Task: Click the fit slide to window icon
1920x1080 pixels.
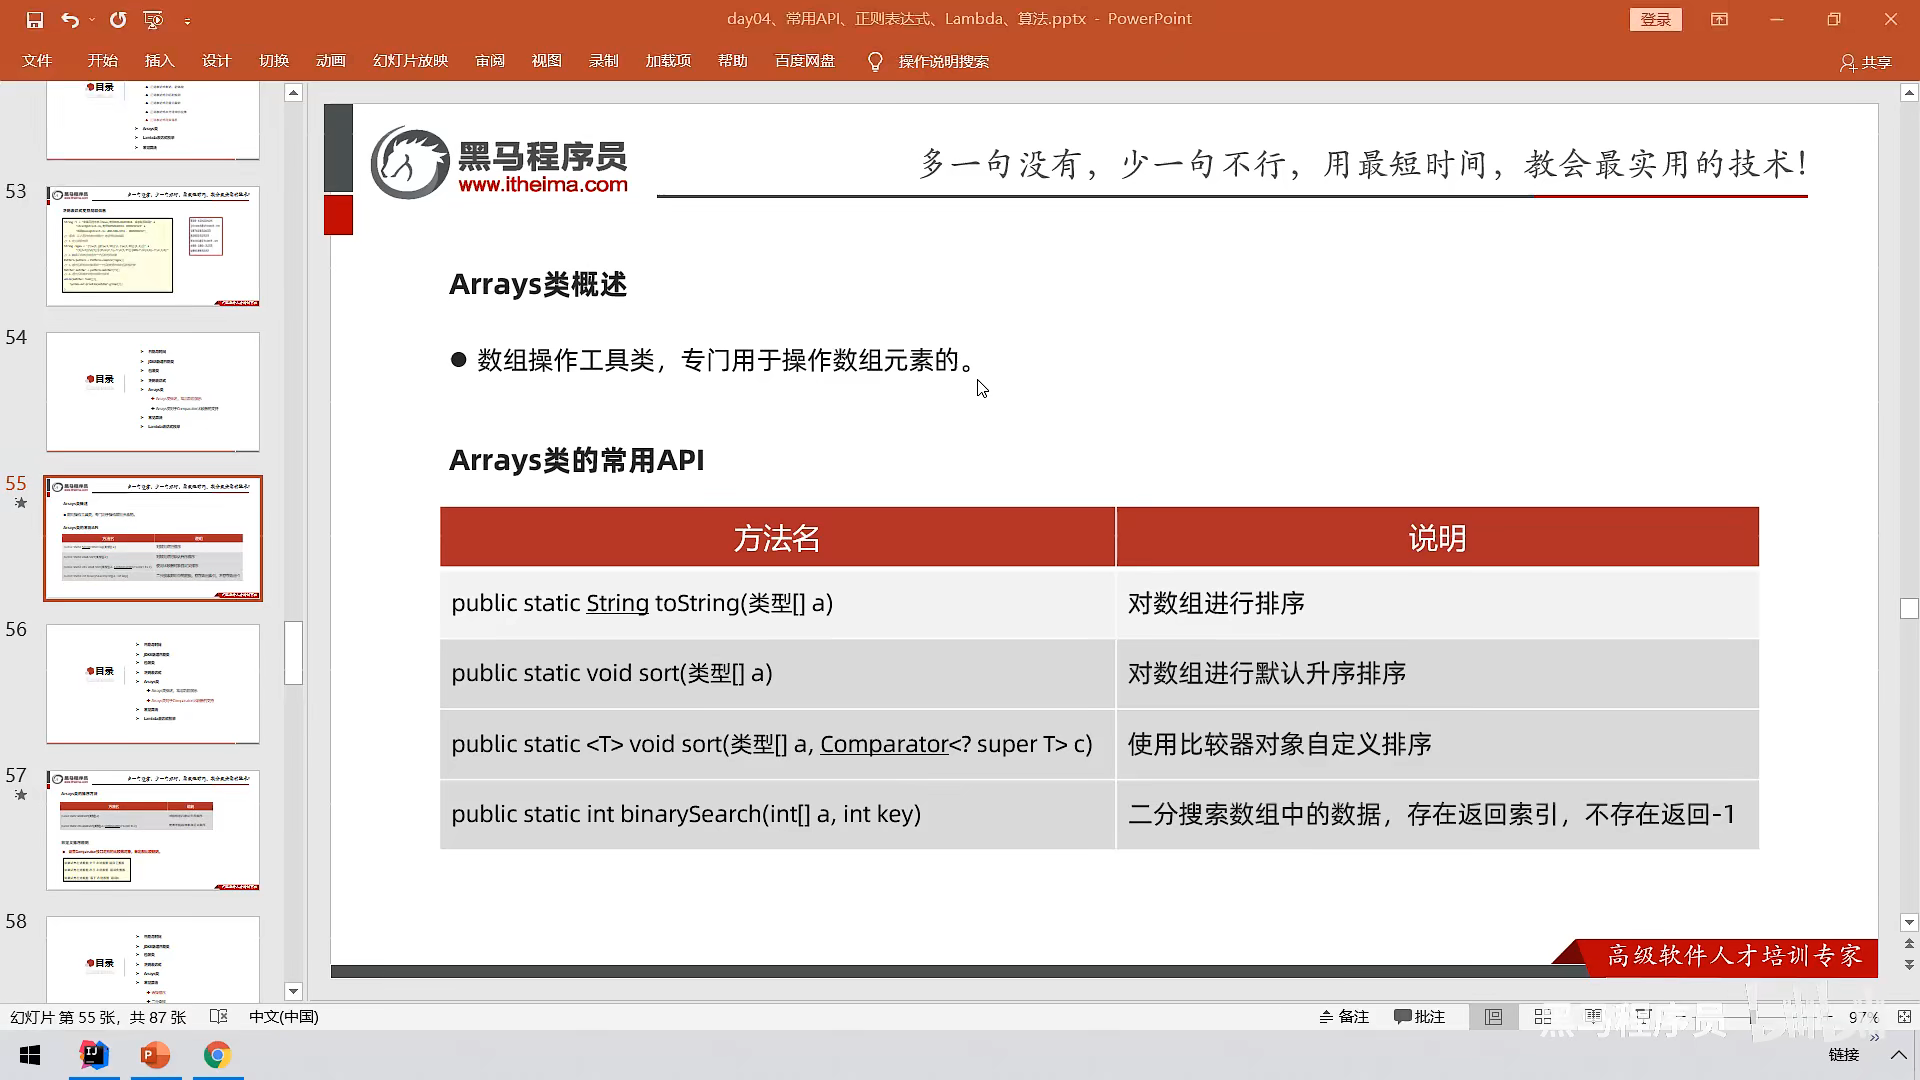Action: coord(1904,1016)
